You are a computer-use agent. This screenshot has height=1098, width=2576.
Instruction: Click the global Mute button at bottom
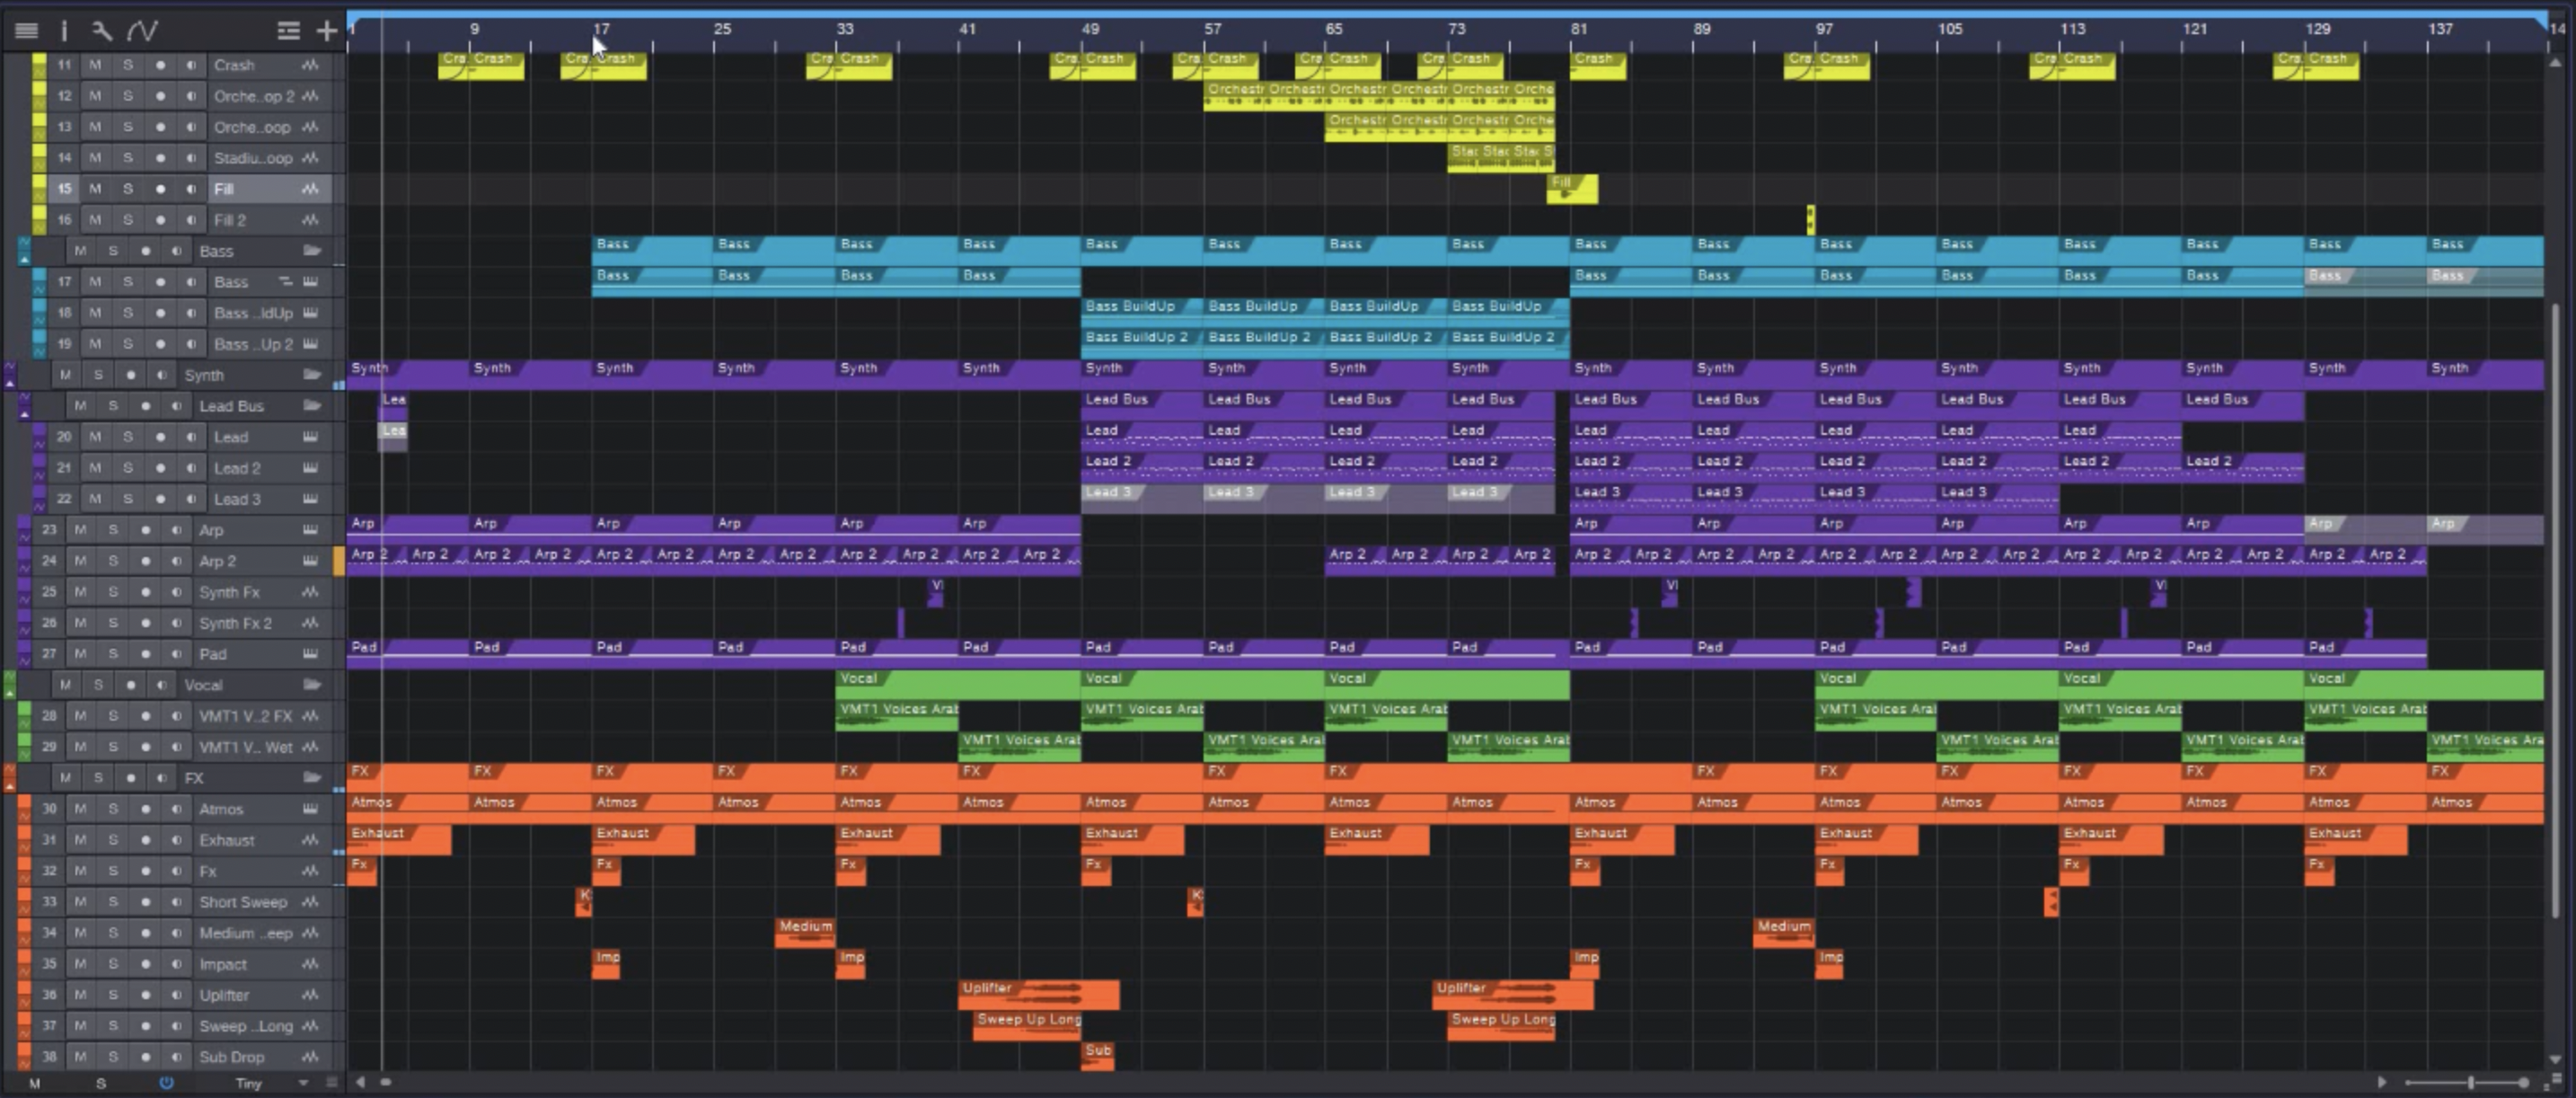pos(35,1083)
